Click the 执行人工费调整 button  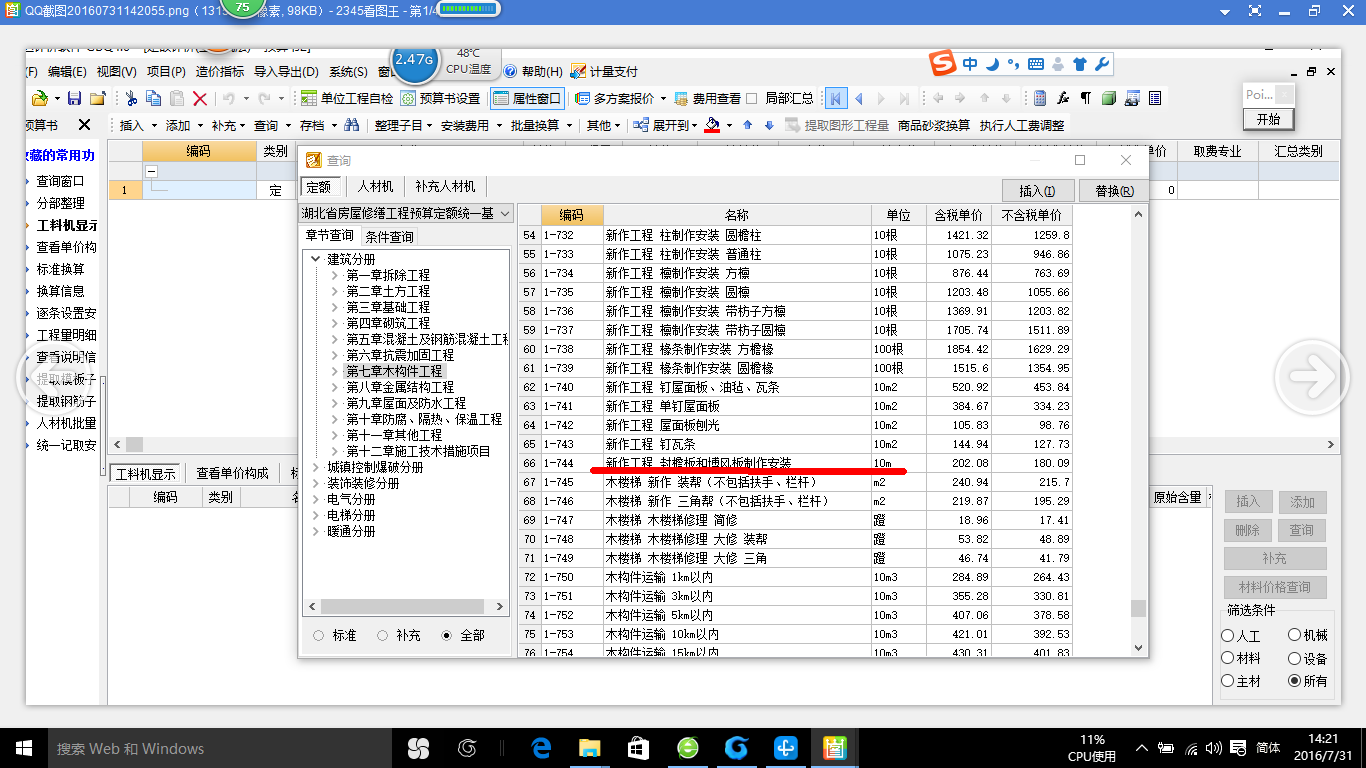1022,125
